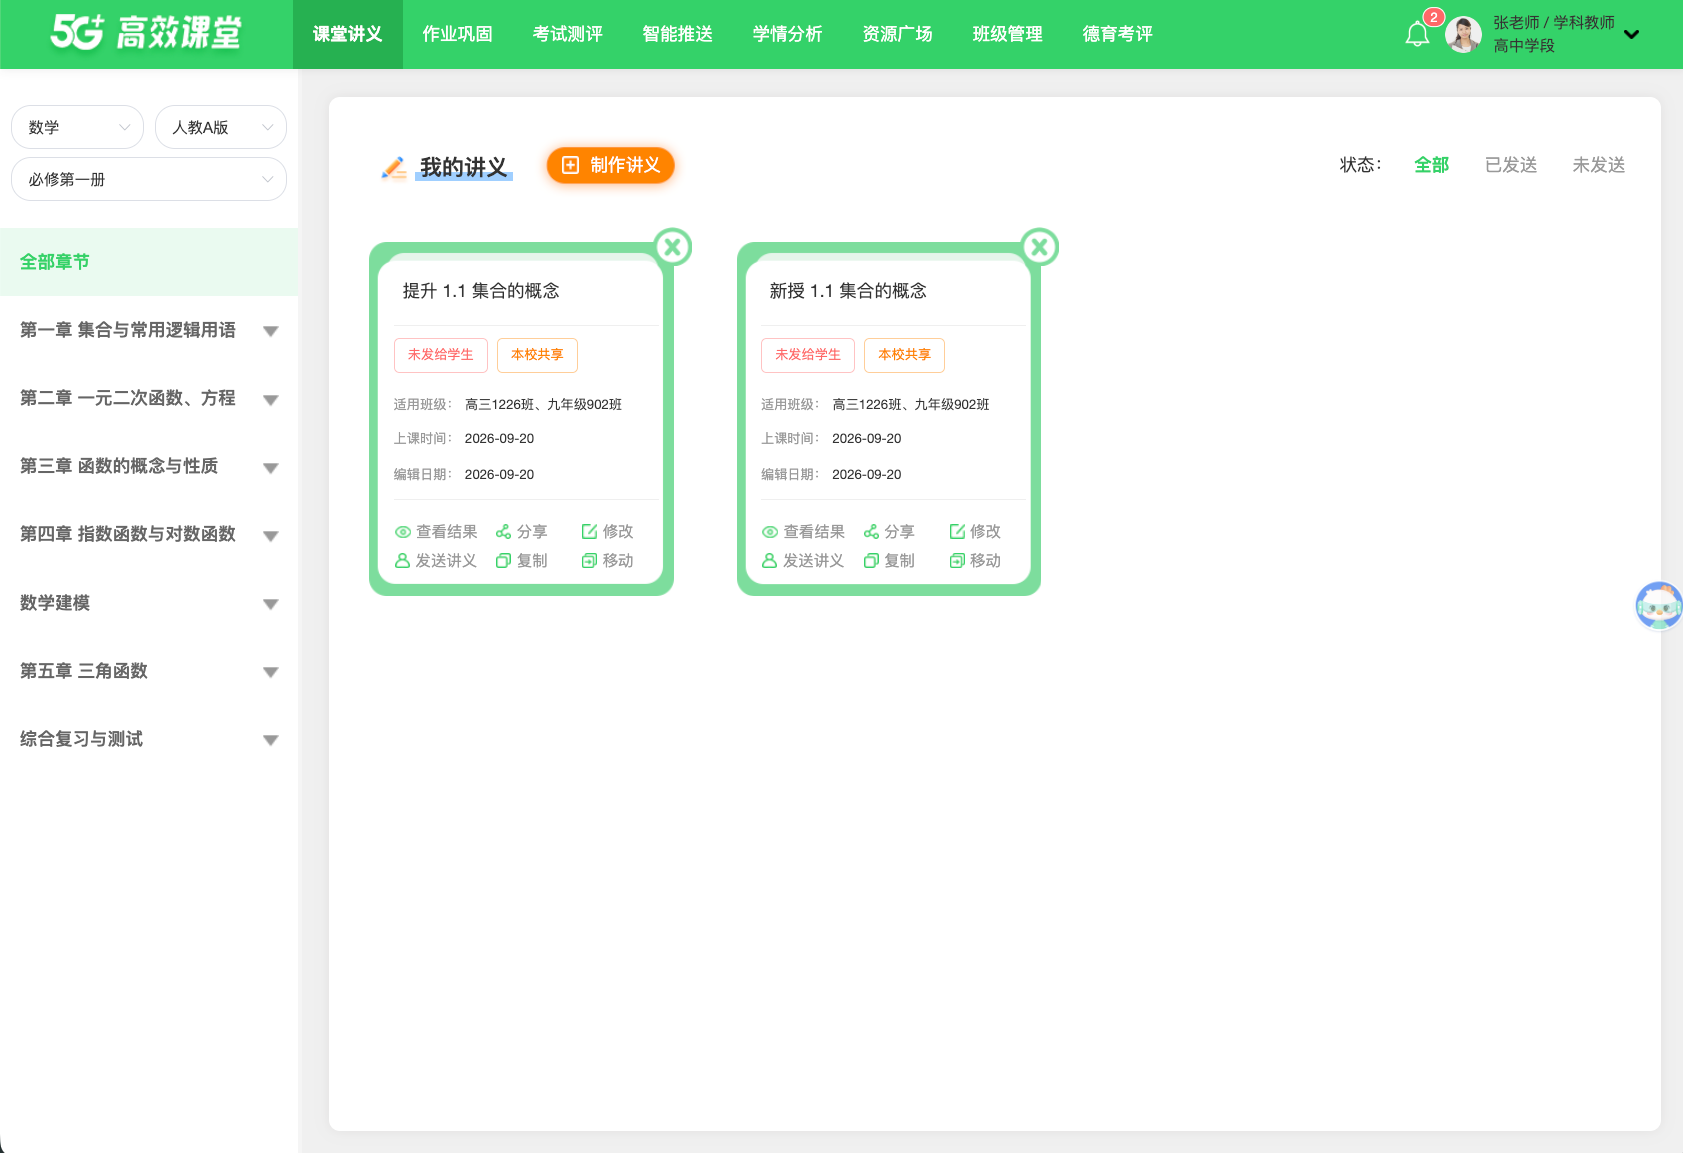Open the 班级管理 tab
1683x1153 pixels.
tap(1008, 34)
